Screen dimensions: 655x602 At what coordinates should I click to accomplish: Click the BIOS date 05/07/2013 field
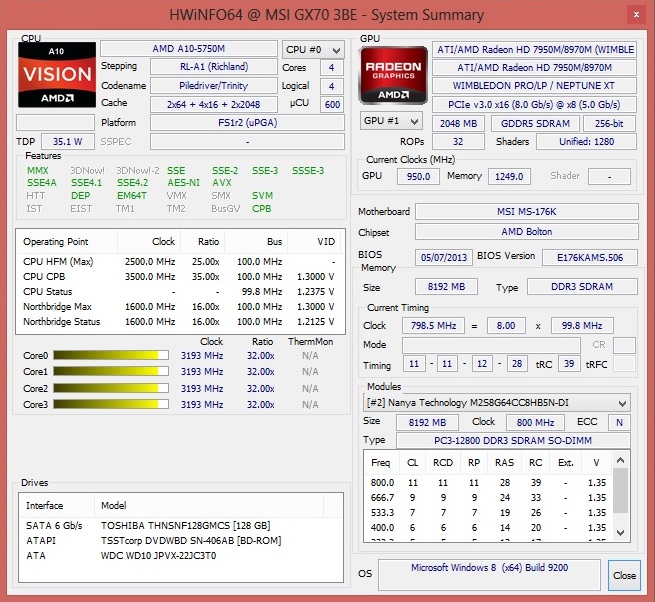pyautogui.click(x=444, y=257)
